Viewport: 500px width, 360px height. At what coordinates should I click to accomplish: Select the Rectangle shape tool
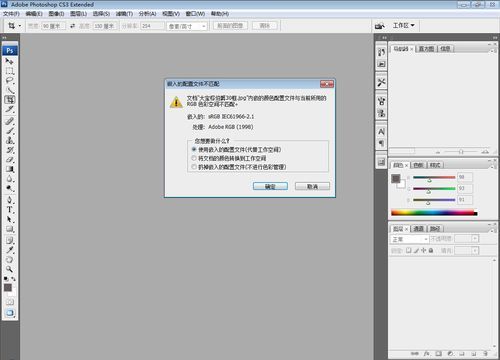(x=9, y=229)
